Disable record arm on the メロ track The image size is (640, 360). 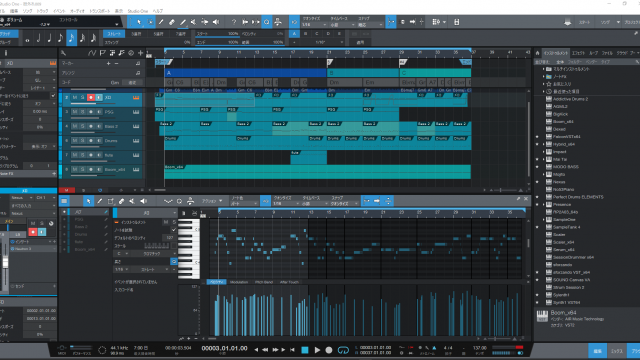coord(91,98)
